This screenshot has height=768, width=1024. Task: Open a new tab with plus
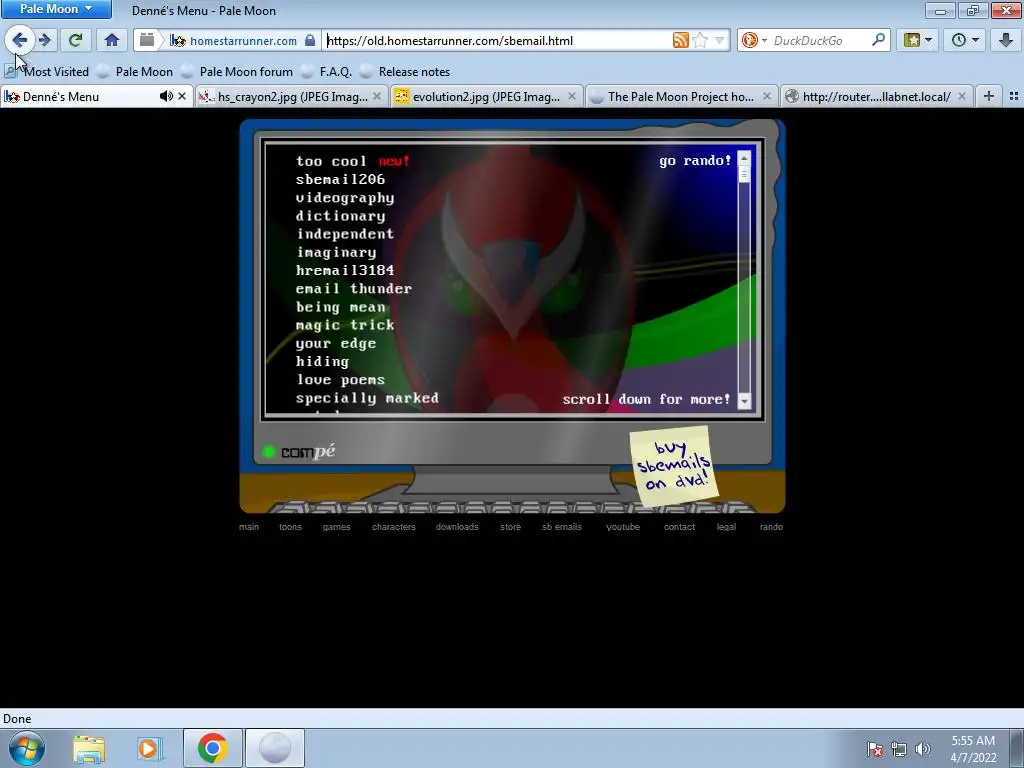click(x=989, y=97)
